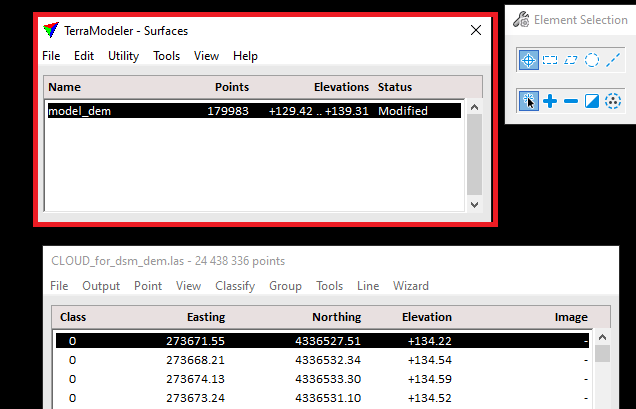Click the Image column header

571,317
